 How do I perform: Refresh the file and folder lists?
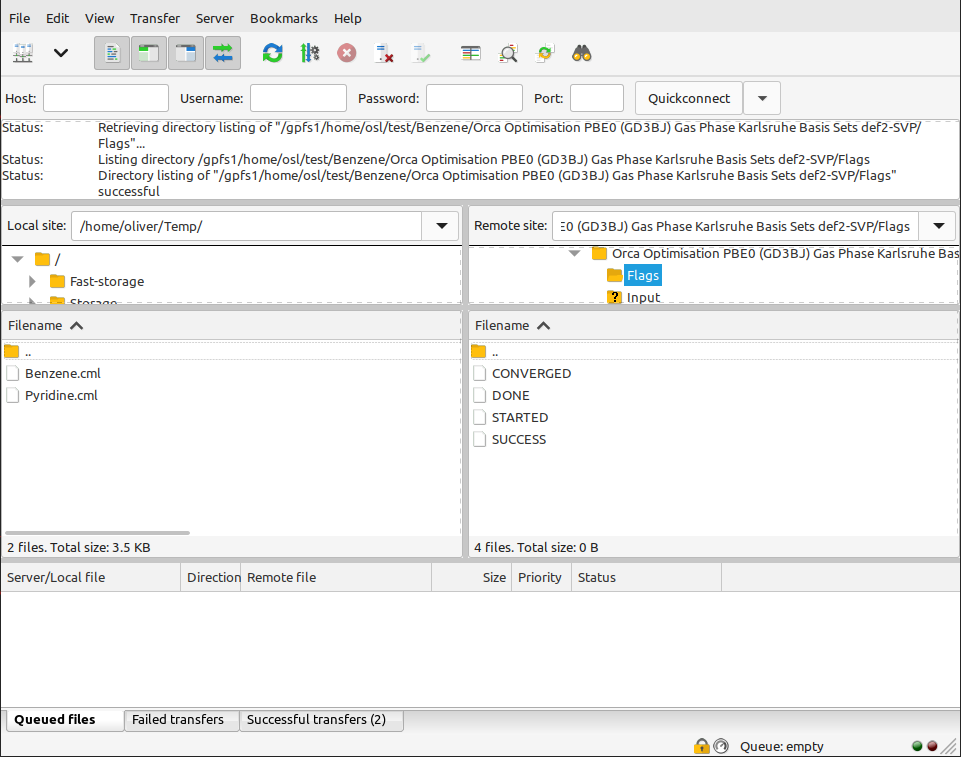point(272,53)
